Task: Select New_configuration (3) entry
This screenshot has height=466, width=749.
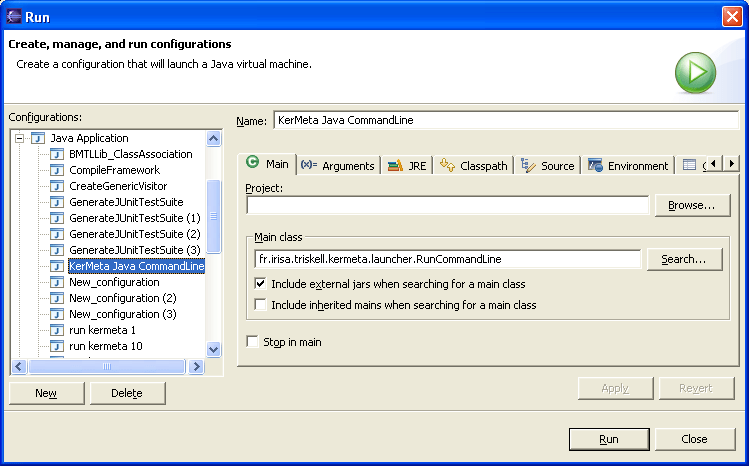Action: tap(123, 314)
